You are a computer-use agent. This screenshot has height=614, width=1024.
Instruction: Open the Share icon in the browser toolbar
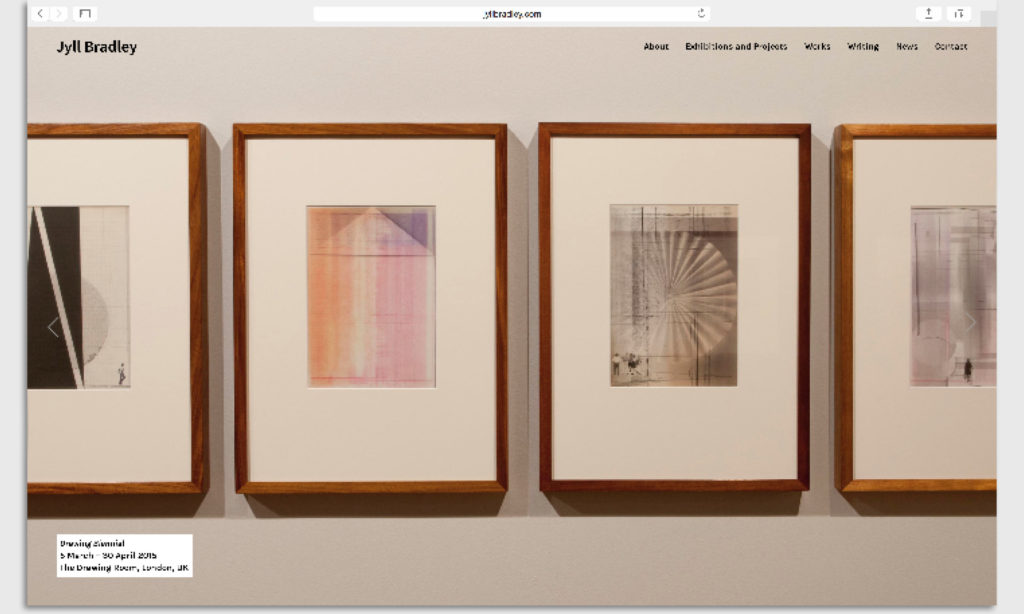pos(928,14)
